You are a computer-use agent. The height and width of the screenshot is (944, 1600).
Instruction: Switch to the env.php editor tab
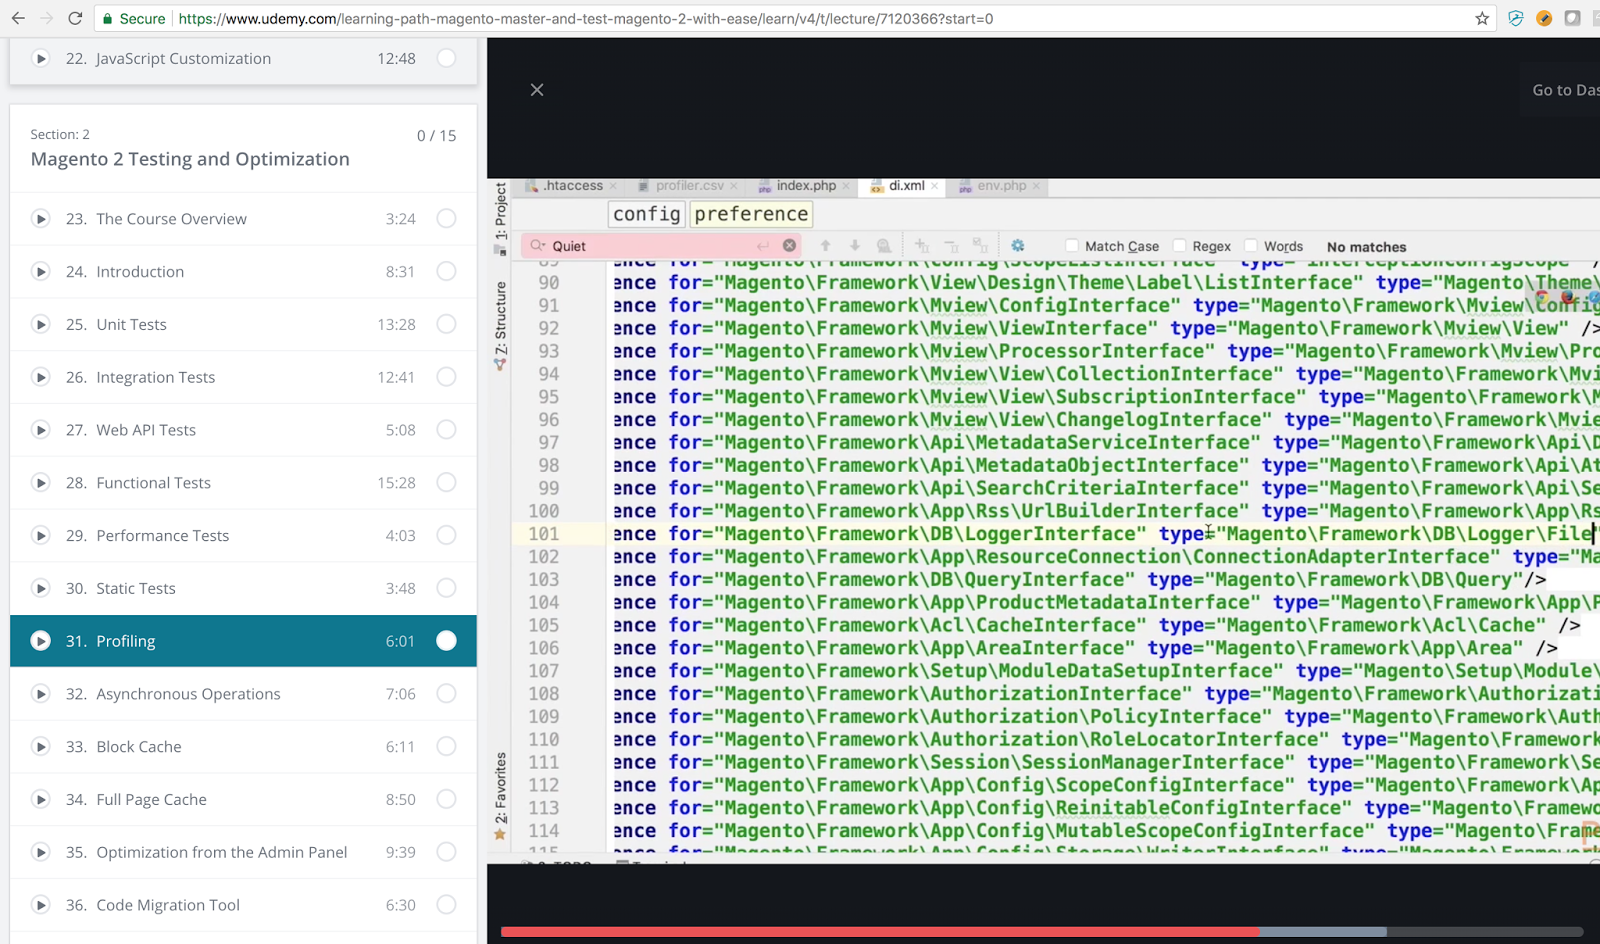click(x=1001, y=186)
